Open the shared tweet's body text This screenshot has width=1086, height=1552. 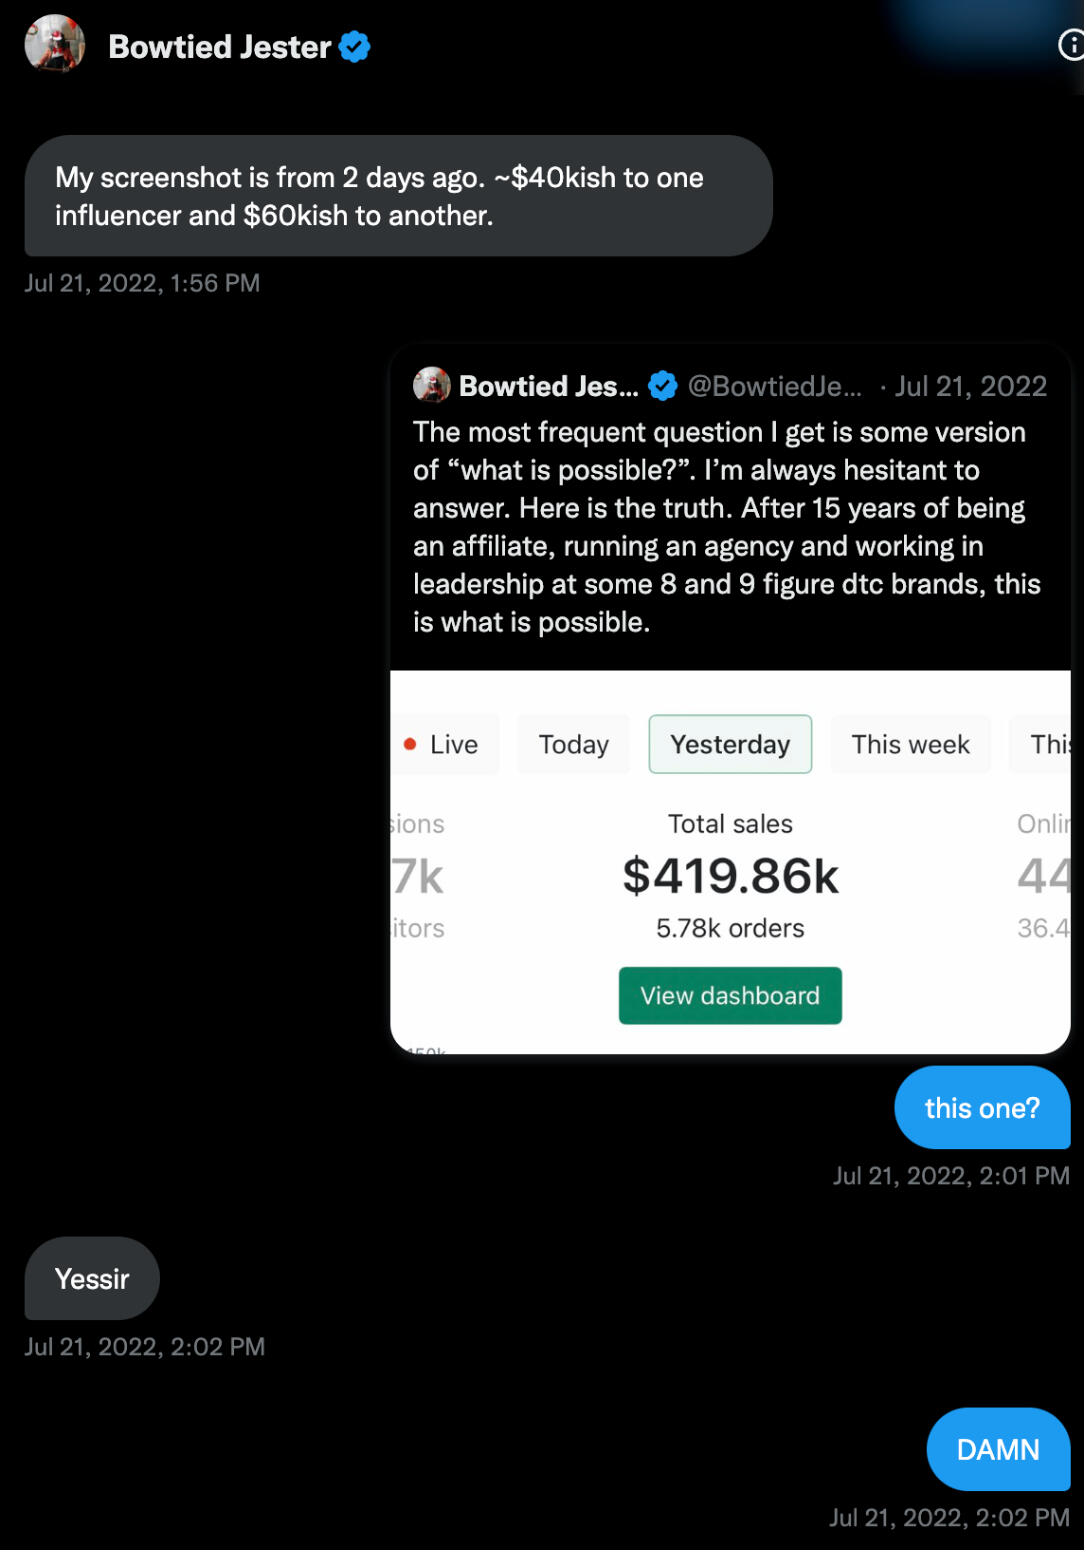click(x=727, y=527)
